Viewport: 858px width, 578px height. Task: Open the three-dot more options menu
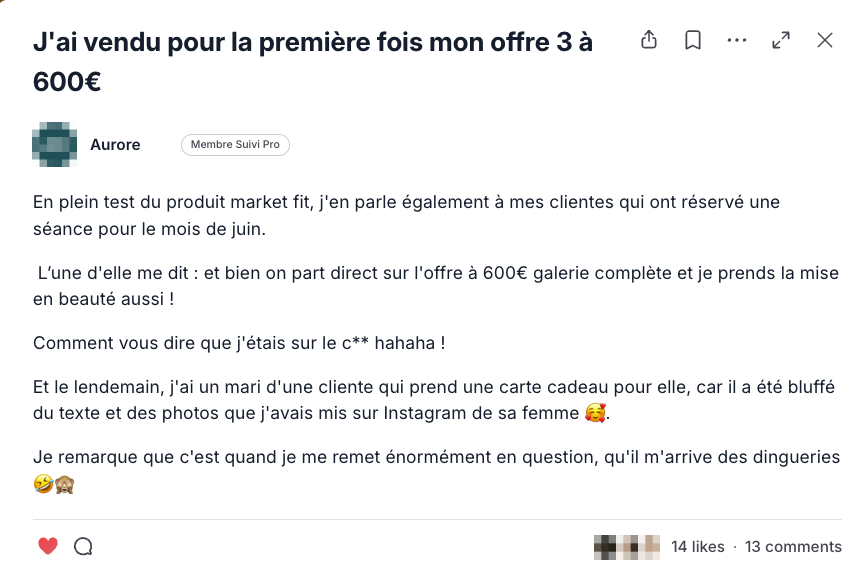click(737, 40)
